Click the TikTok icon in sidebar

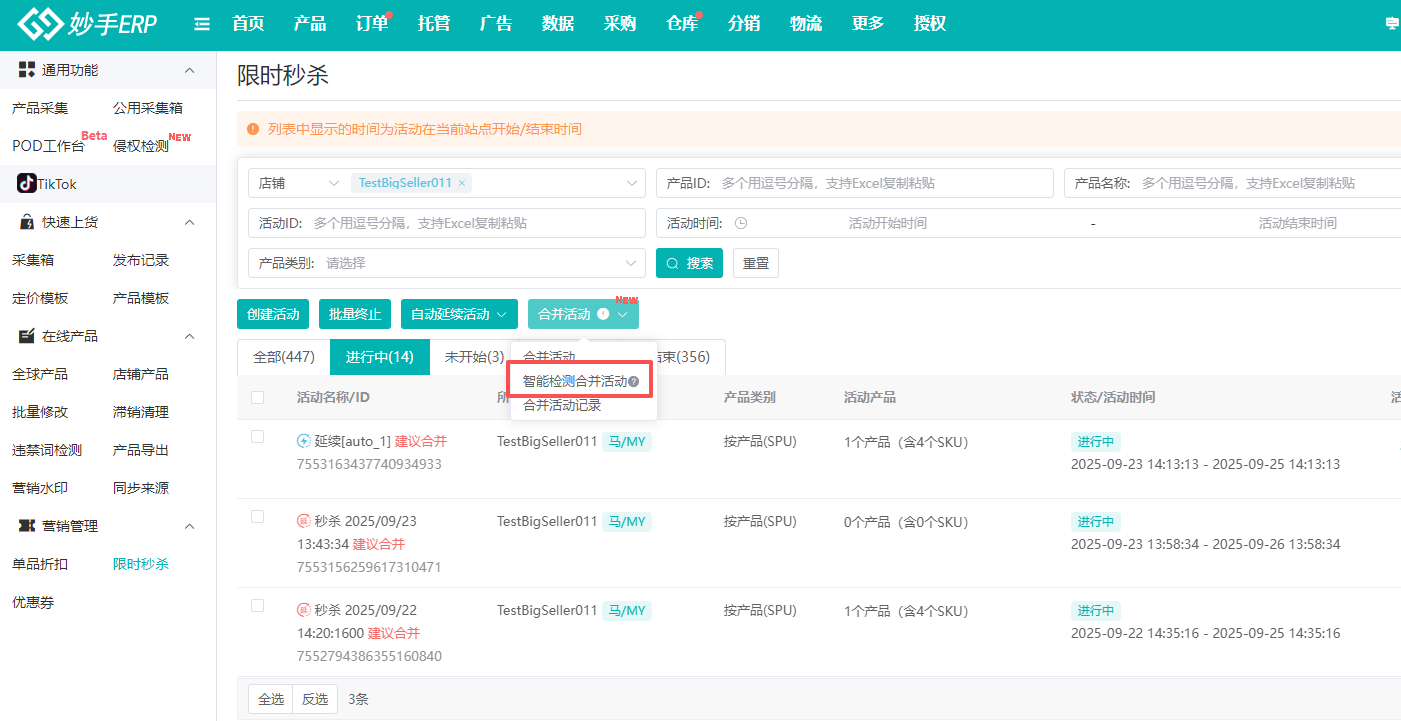pyautogui.click(x=26, y=184)
